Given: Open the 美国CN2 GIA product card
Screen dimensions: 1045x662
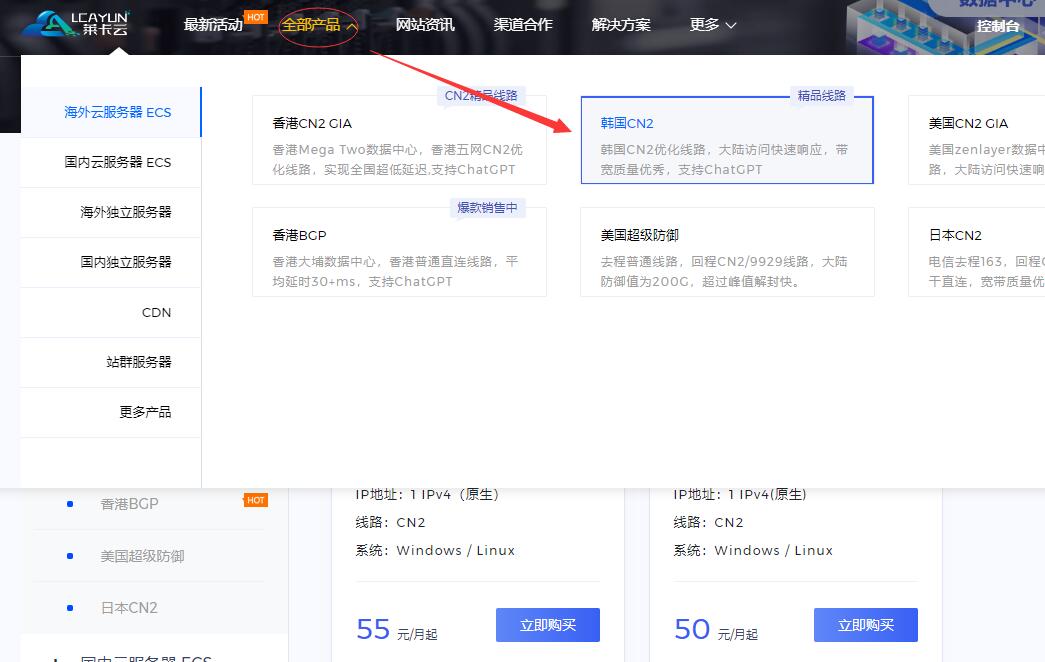Looking at the screenshot, I should tap(976, 140).
